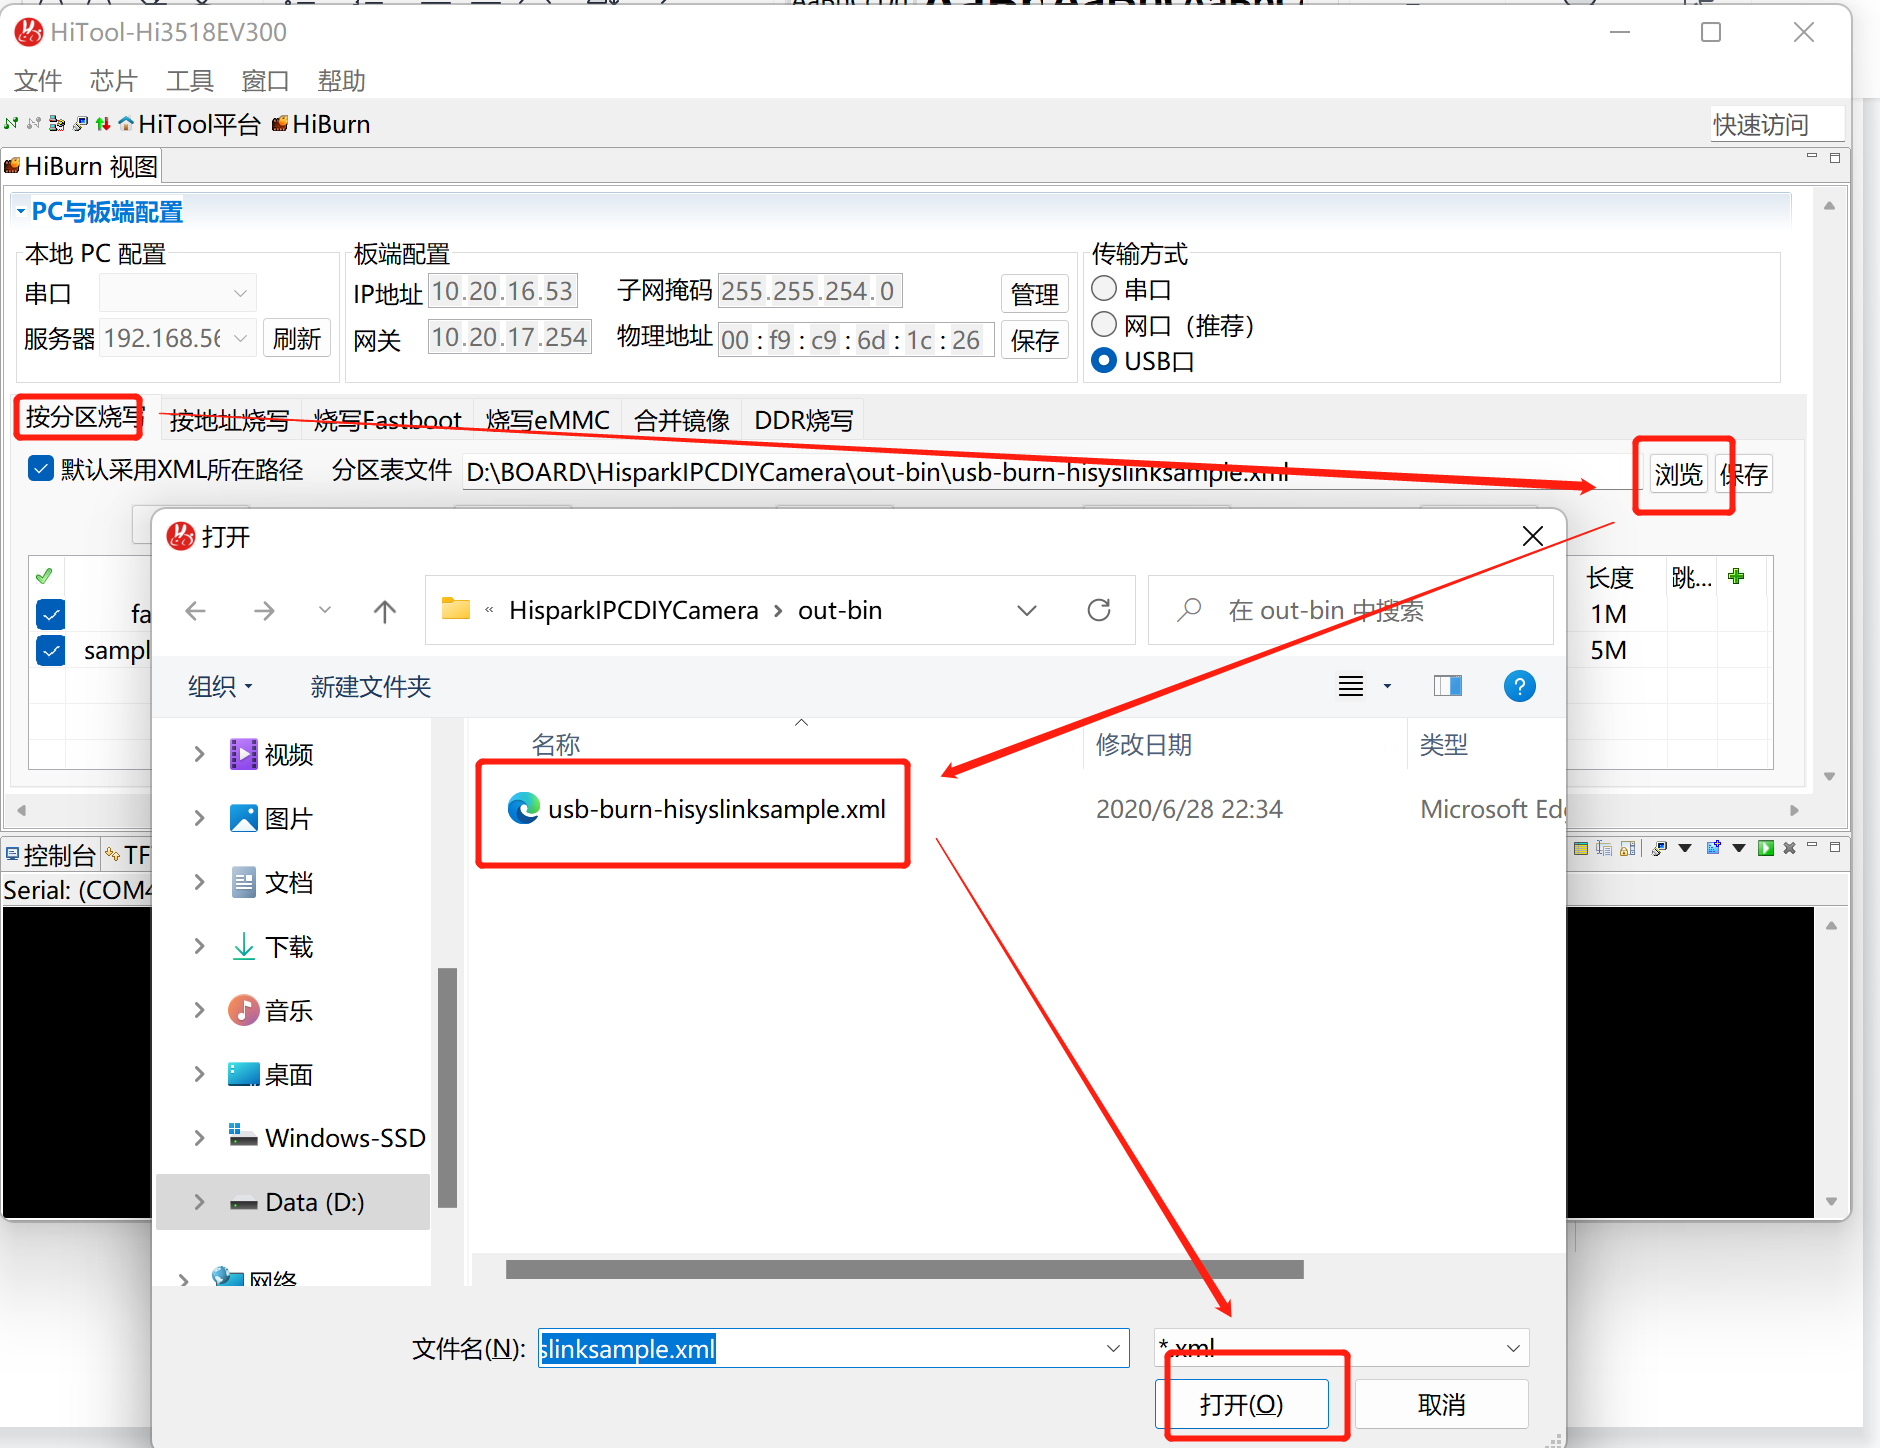Click the yellow table icon in console toolbar
Viewport: 1880px width, 1448px height.
pyautogui.click(x=1581, y=848)
